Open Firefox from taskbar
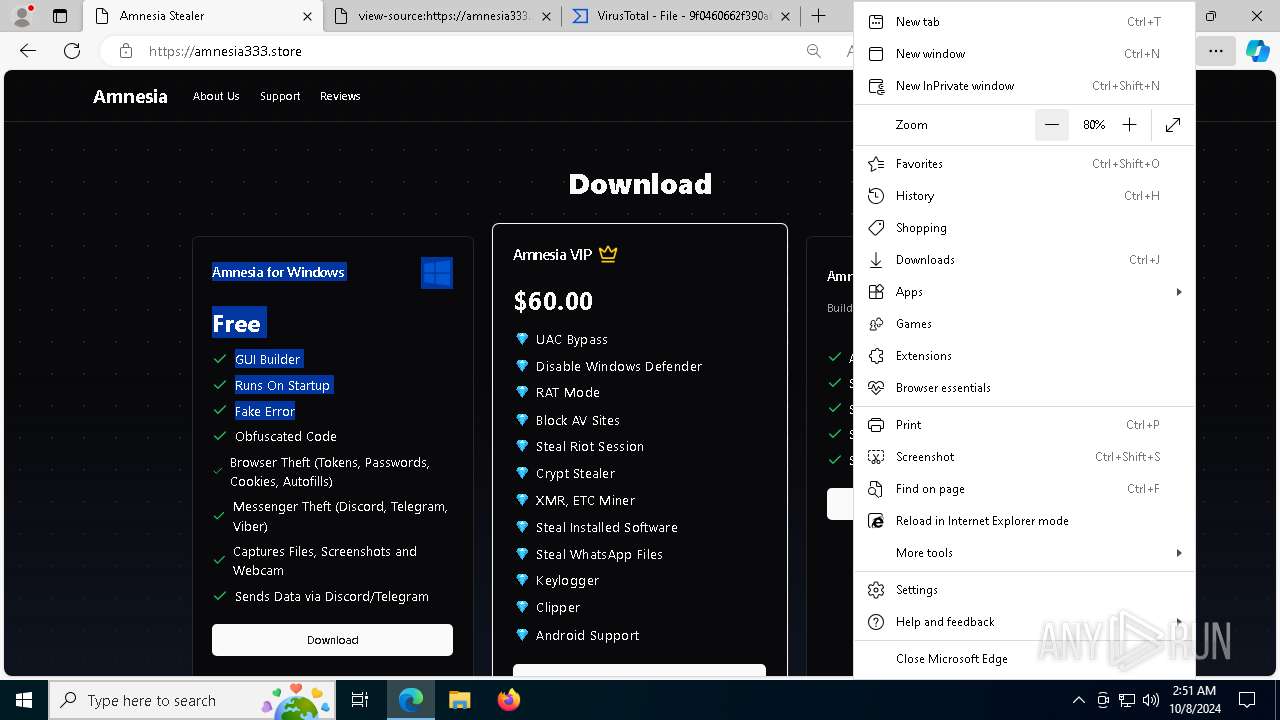The width and height of the screenshot is (1280, 720). coord(509,700)
